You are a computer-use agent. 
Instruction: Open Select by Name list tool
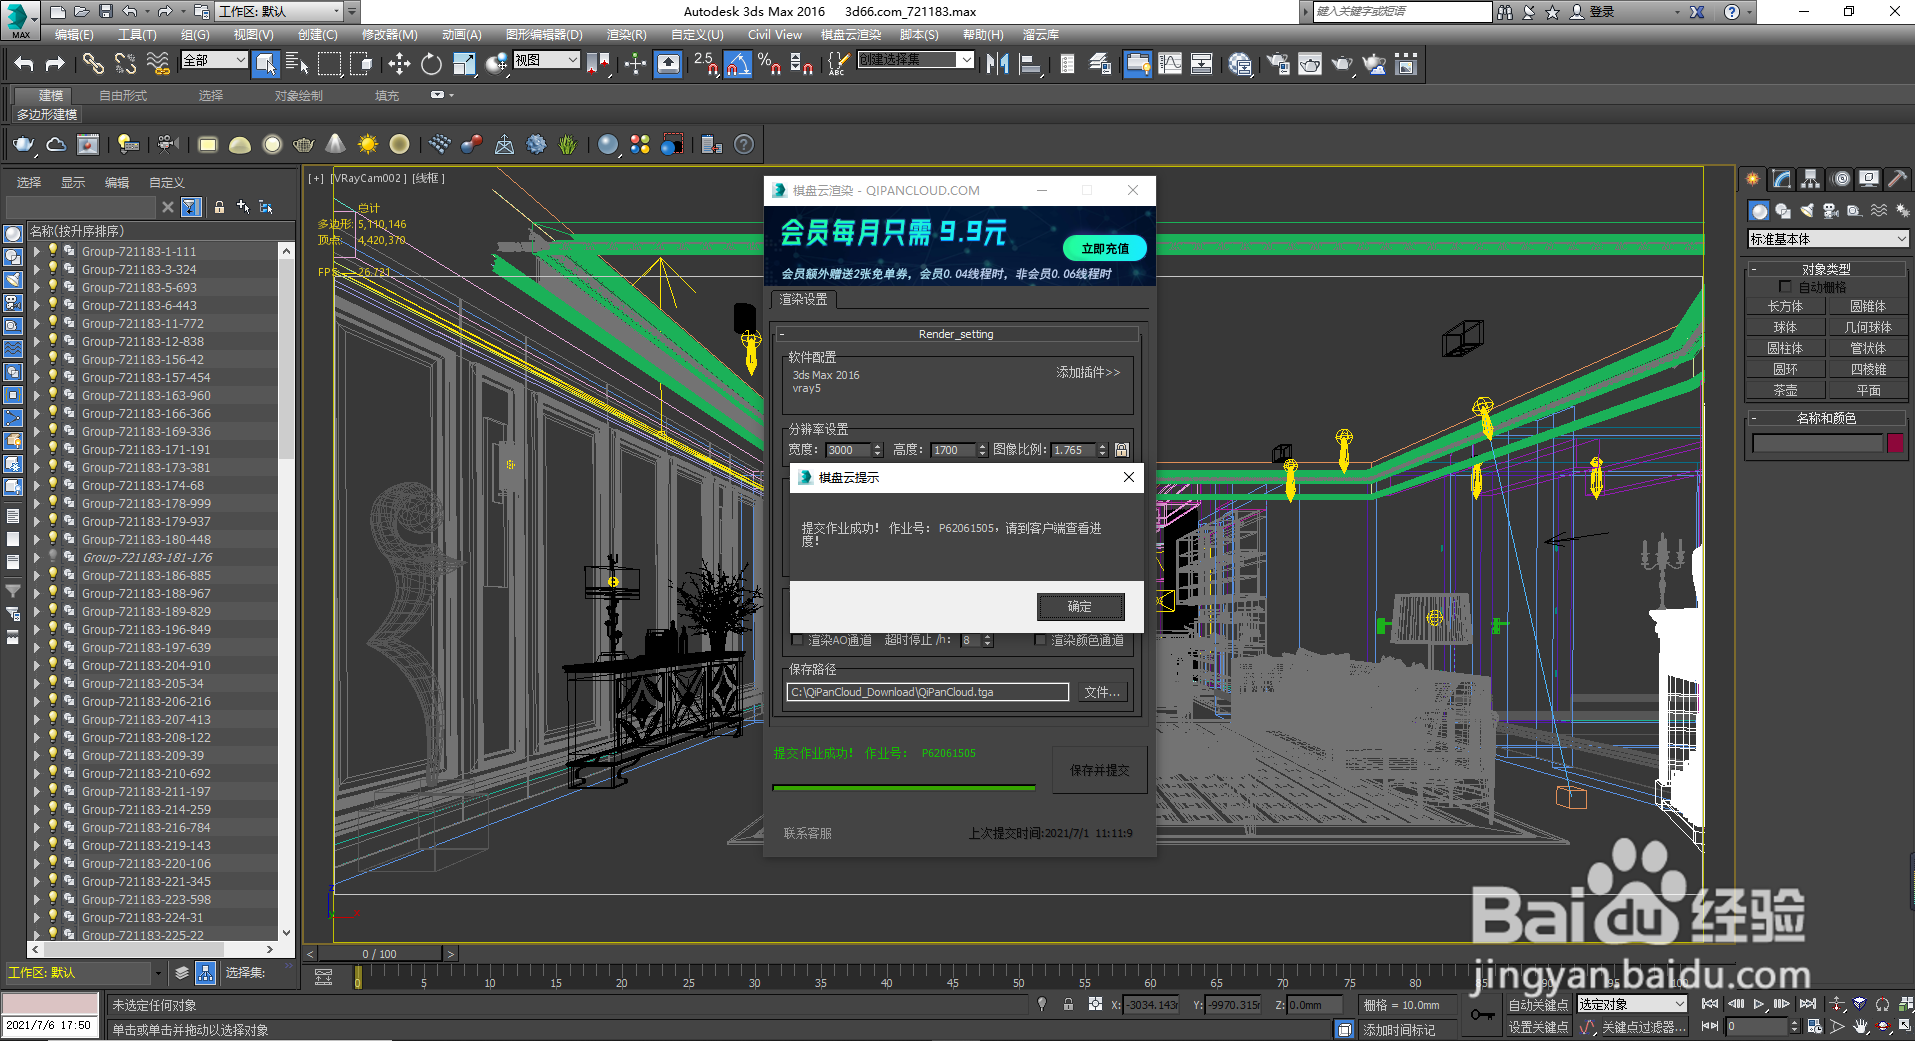(297, 65)
